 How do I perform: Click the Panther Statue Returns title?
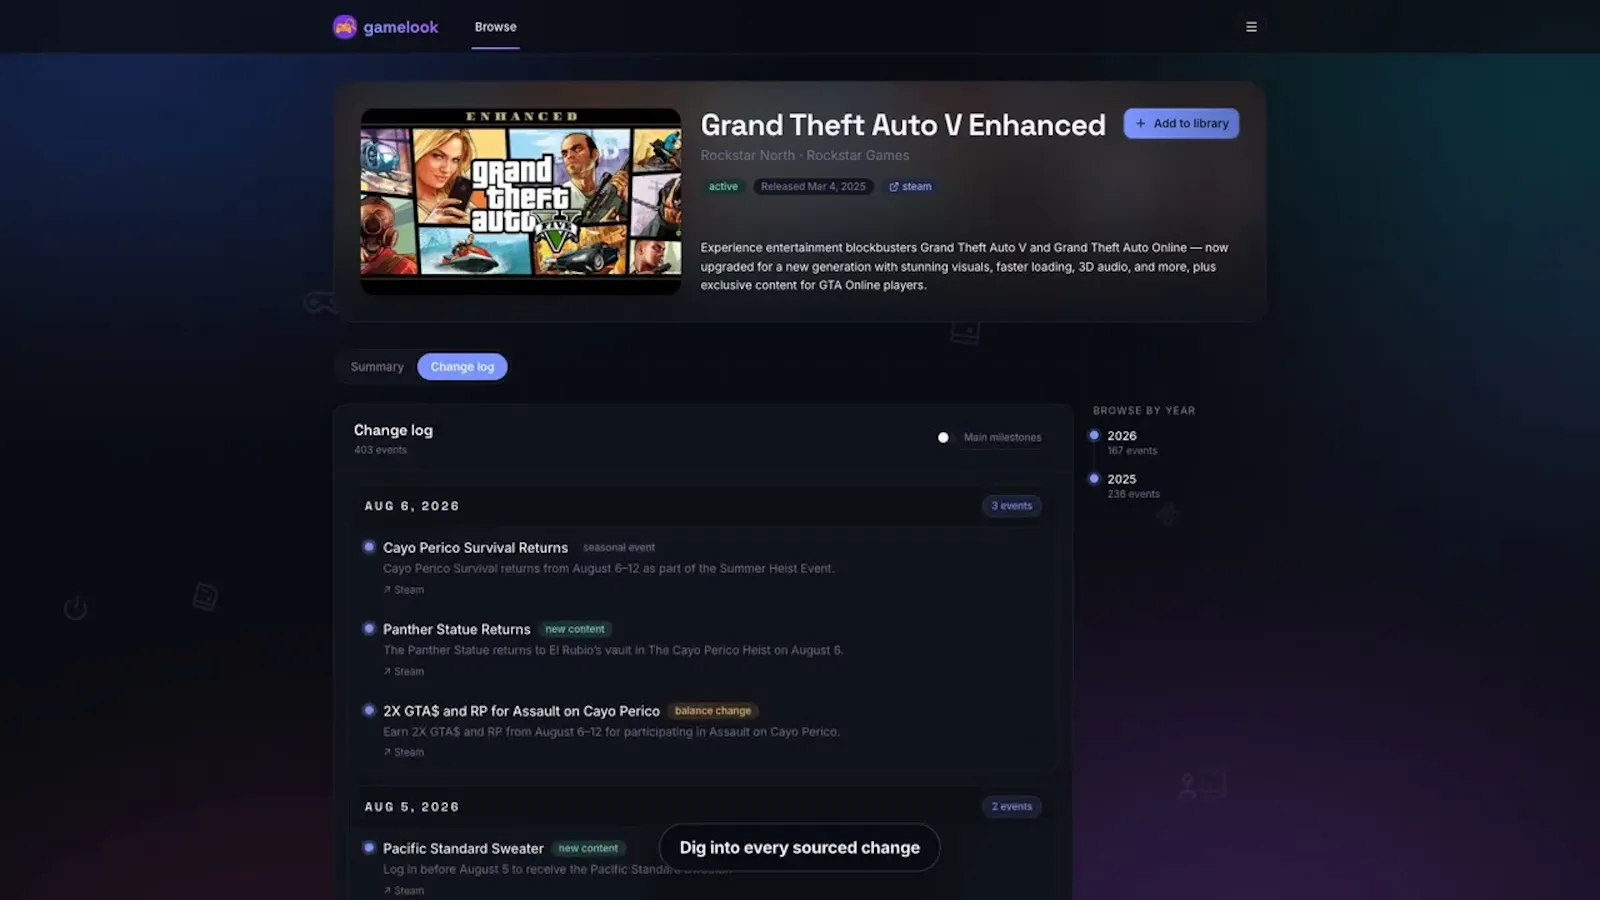coord(456,629)
